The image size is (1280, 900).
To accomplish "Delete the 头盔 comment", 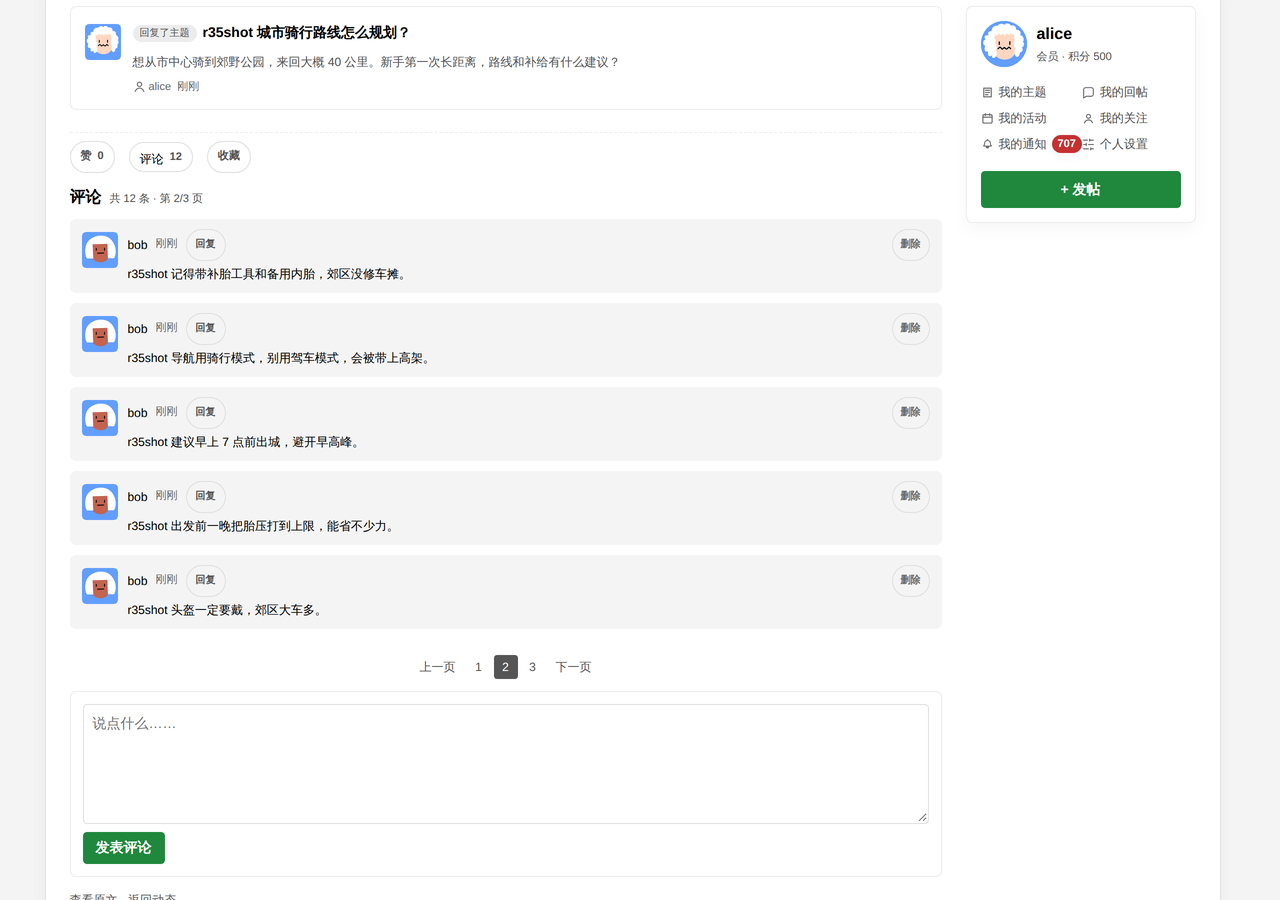I will click(911, 581).
